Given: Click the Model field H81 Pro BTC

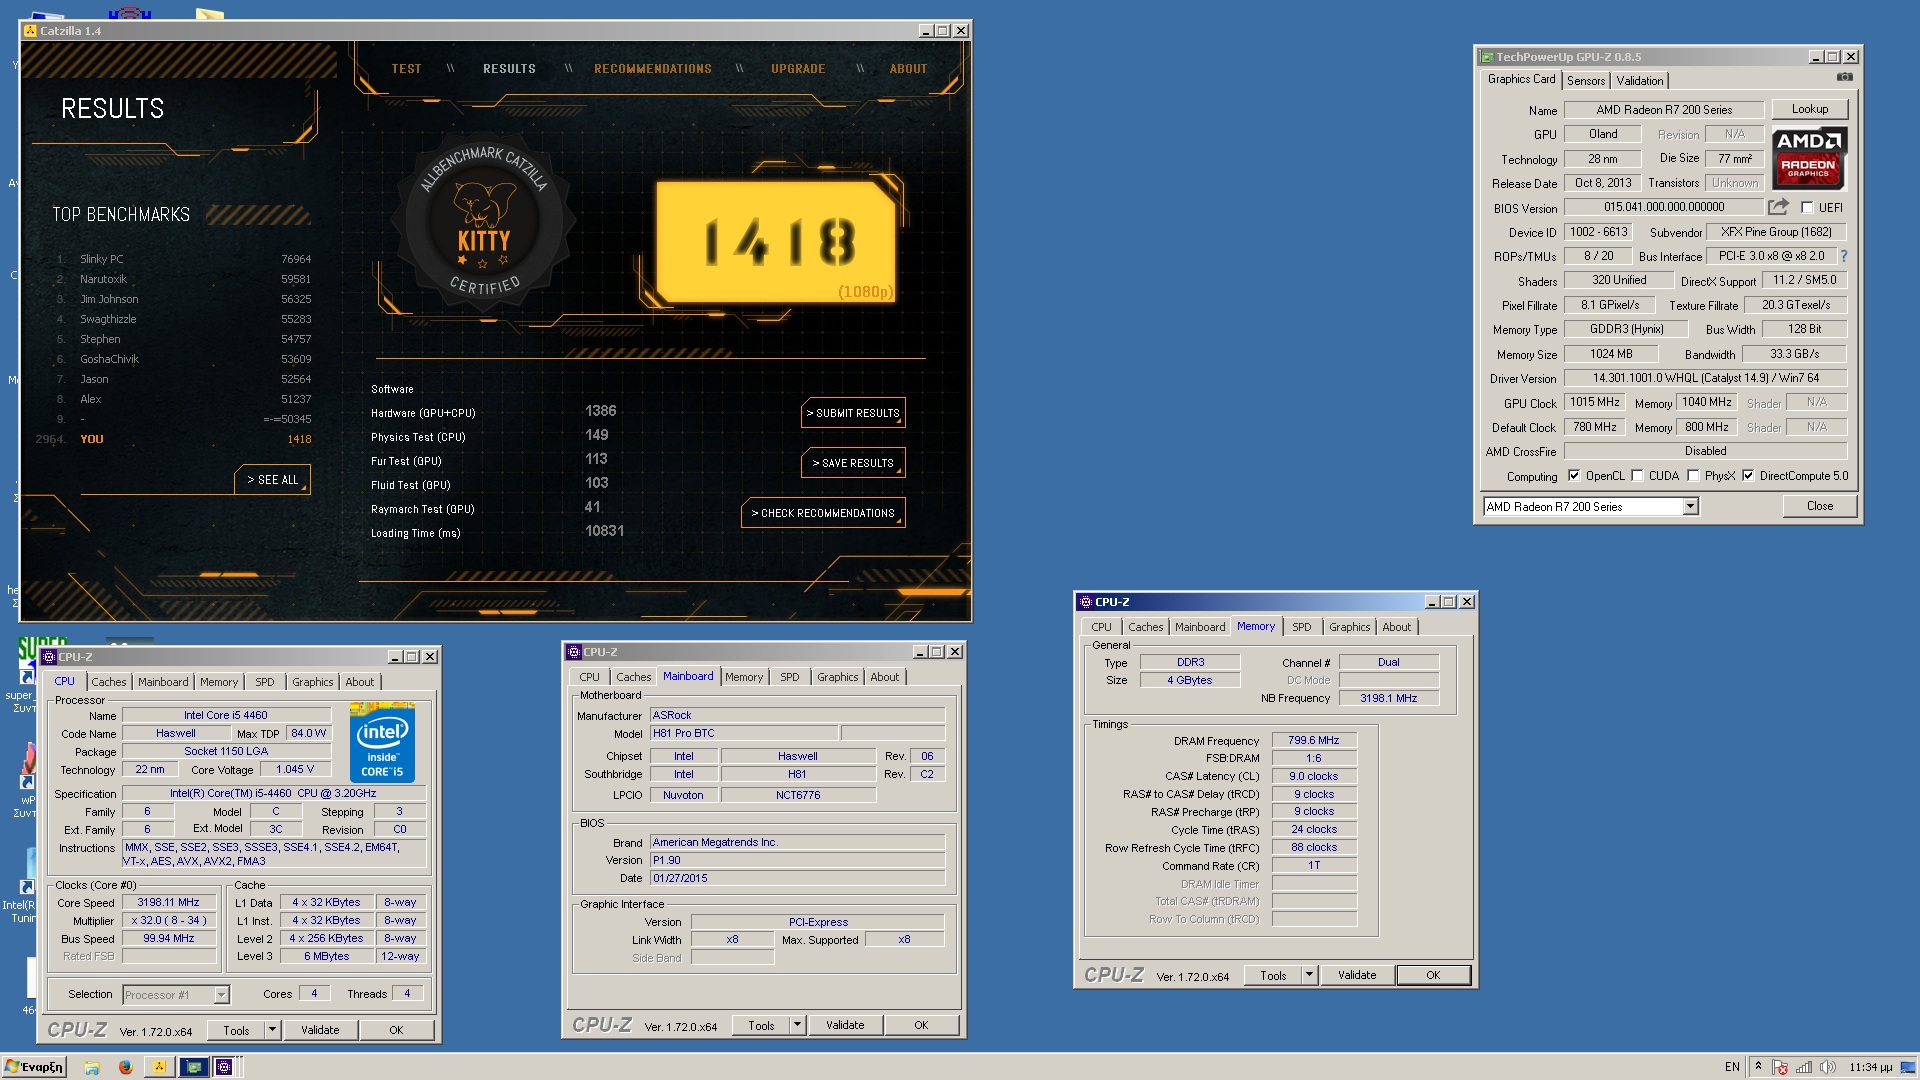Looking at the screenshot, I should (744, 733).
